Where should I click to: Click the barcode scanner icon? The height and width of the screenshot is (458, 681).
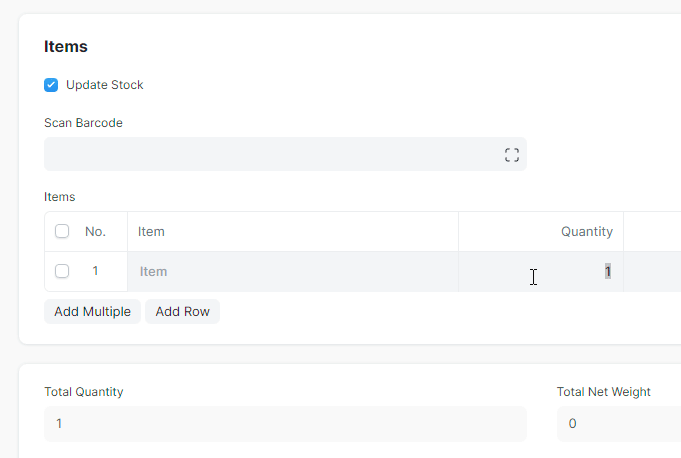[512, 155]
